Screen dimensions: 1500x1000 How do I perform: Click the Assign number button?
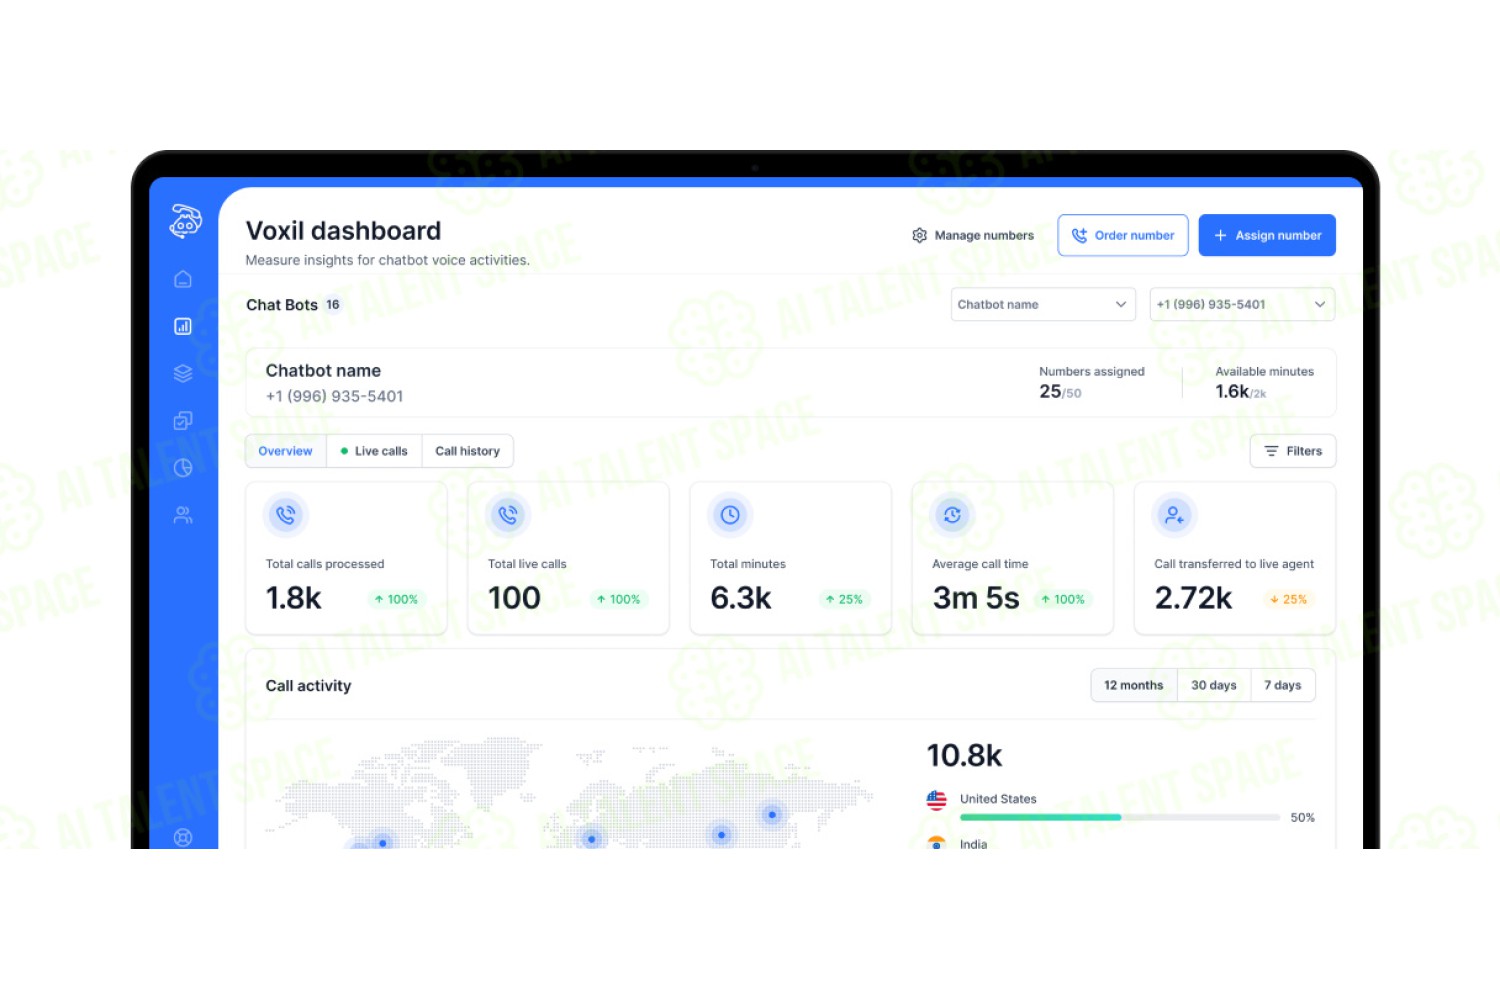(x=1267, y=235)
